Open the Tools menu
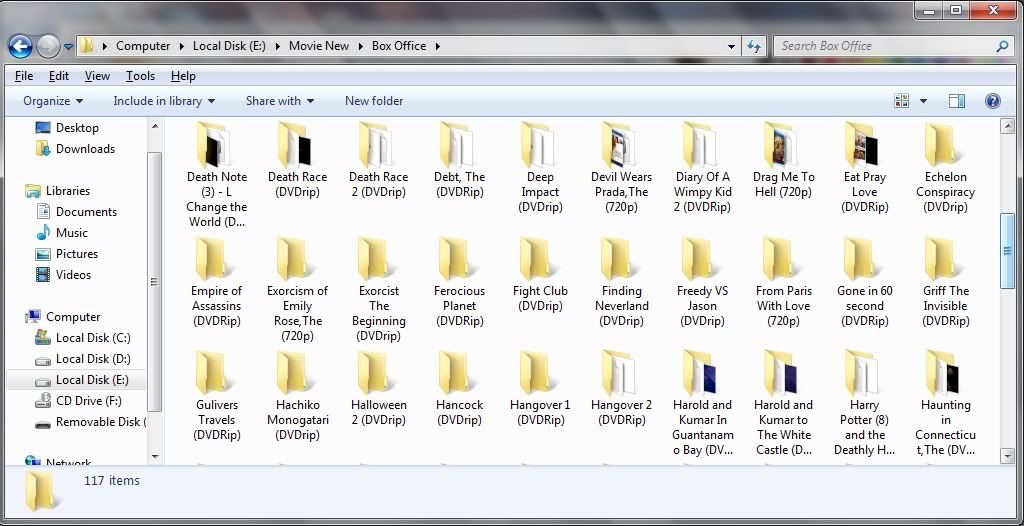Viewport: 1024px width, 526px height. tap(140, 76)
